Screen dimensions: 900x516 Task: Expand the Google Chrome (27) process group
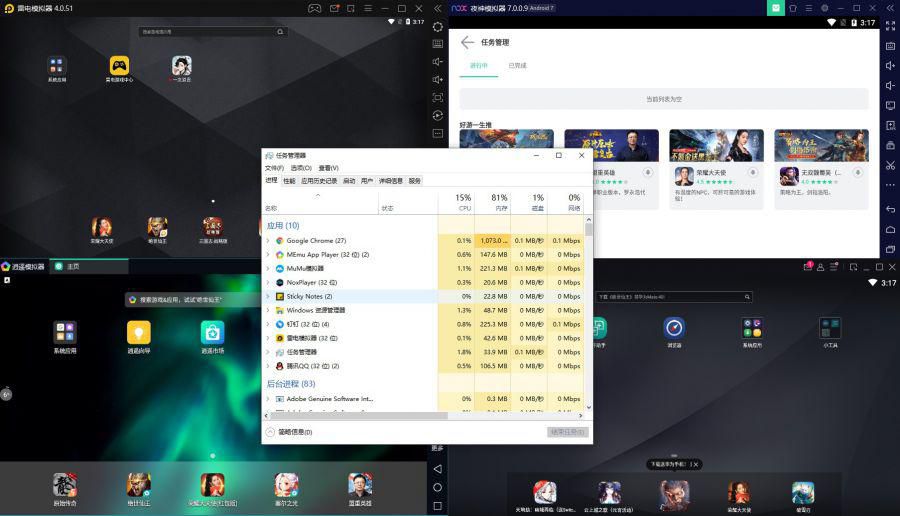tap(267, 240)
